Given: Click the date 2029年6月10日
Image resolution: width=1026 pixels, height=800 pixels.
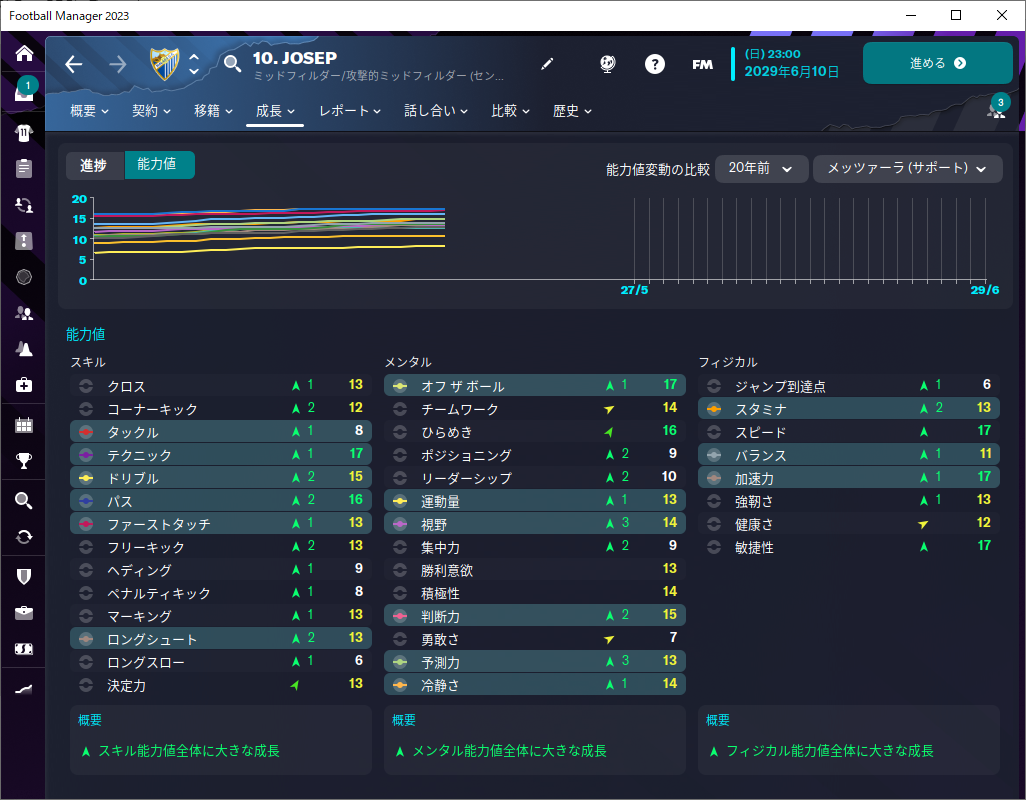Looking at the screenshot, I should tap(792, 72).
